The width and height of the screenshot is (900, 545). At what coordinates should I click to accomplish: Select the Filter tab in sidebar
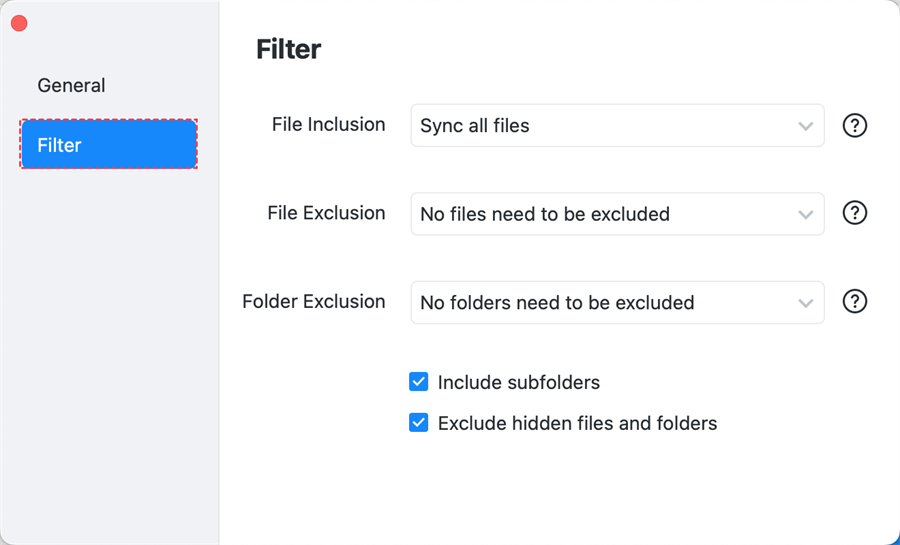point(108,145)
